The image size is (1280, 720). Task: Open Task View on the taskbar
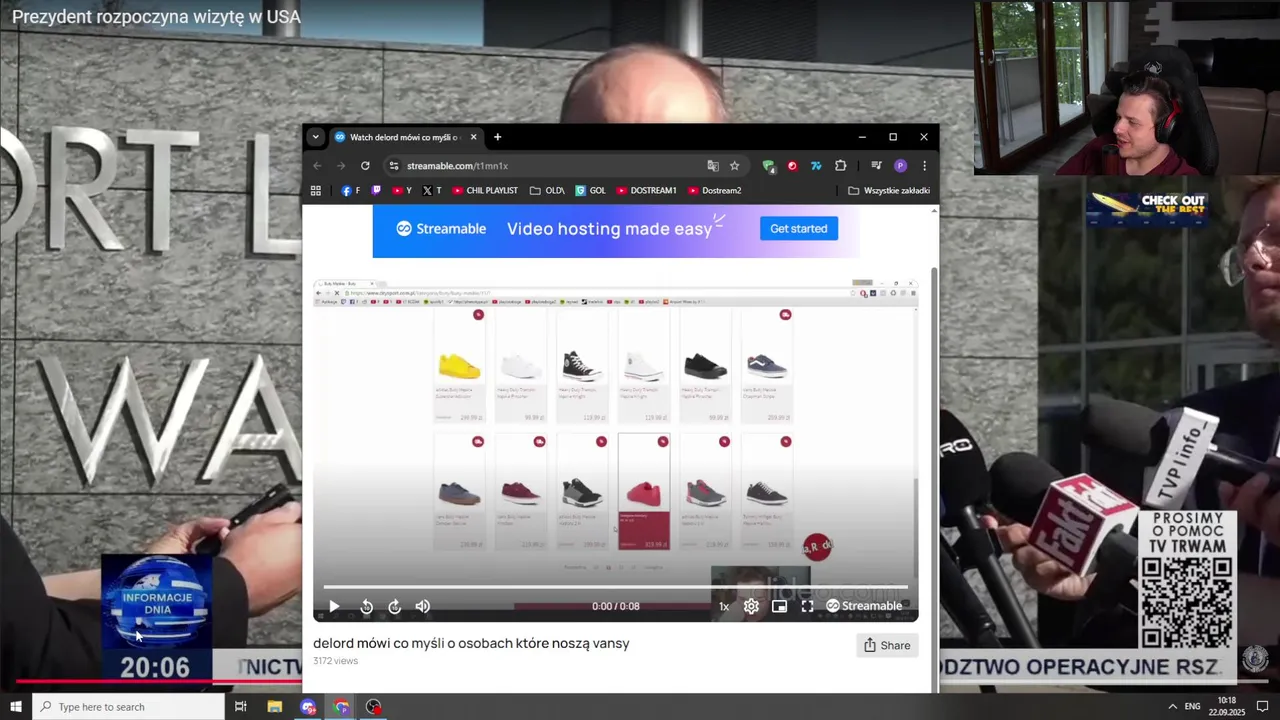(x=240, y=707)
